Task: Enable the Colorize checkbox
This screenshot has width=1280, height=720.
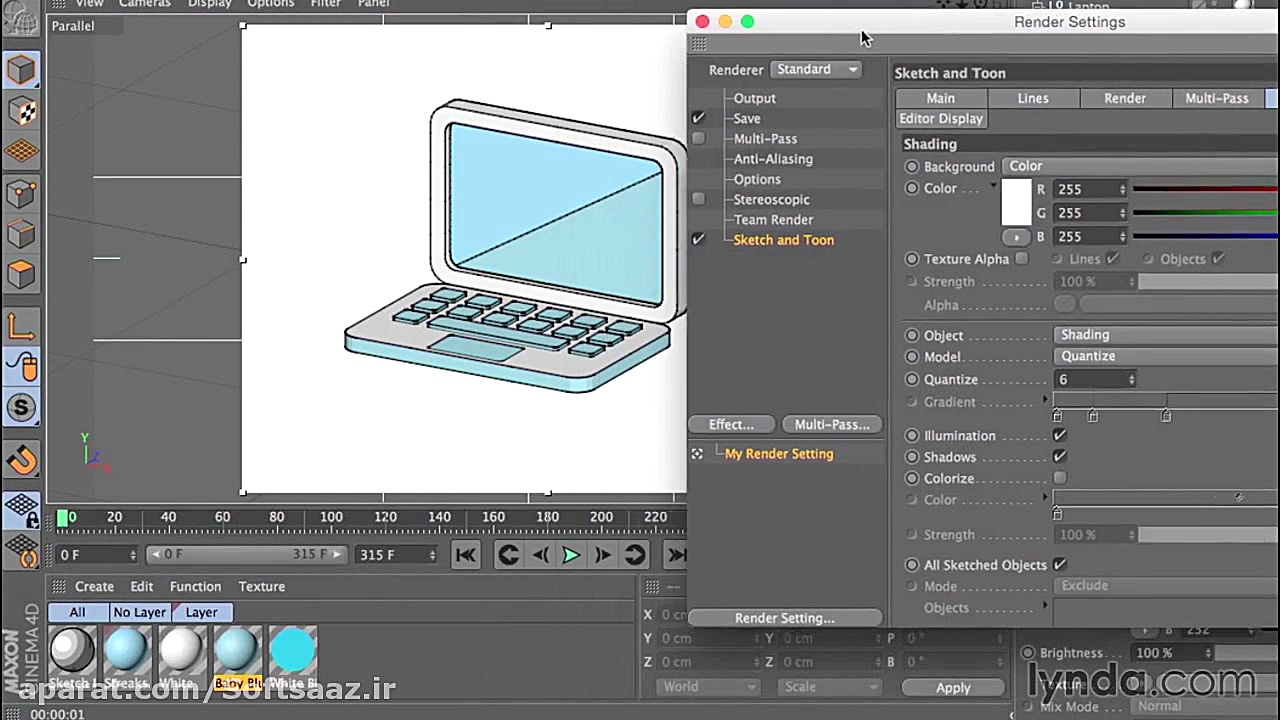Action: (x=1060, y=479)
